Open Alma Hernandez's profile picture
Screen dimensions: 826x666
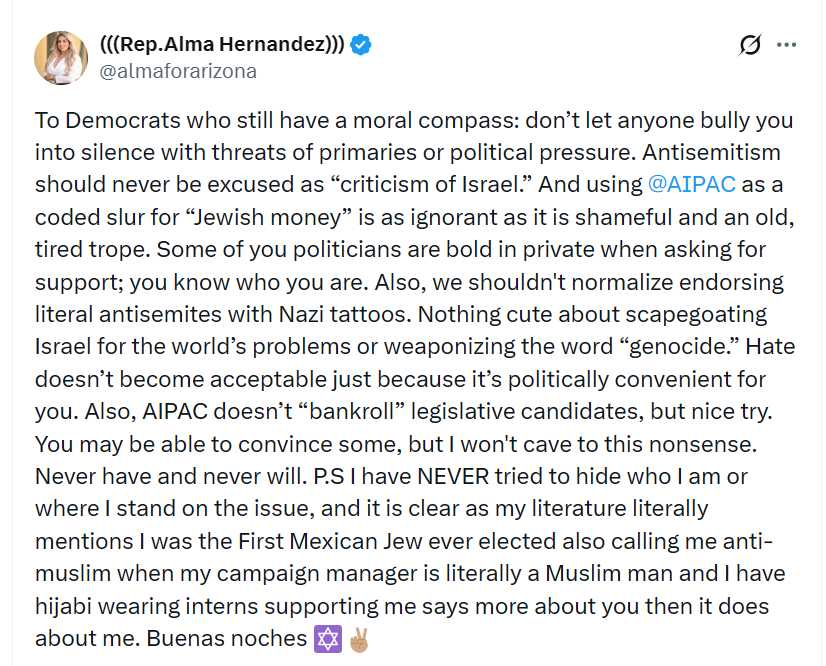[x=59, y=57]
